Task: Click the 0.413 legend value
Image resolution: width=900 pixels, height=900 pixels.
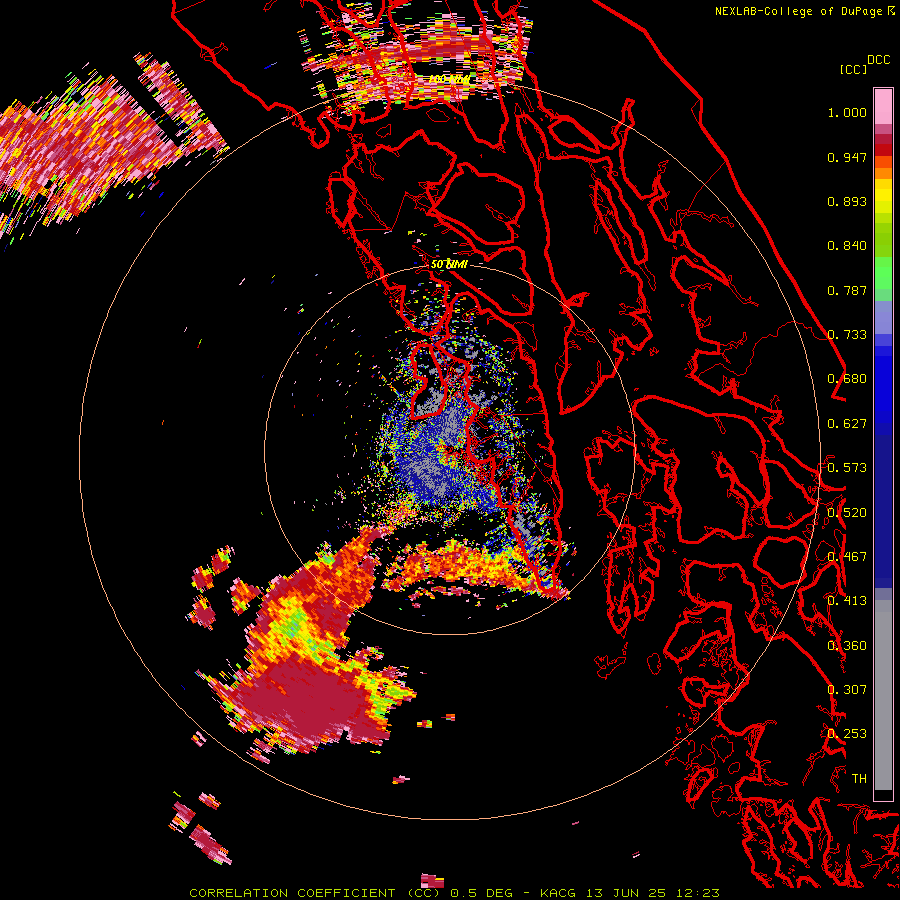Action: (847, 601)
